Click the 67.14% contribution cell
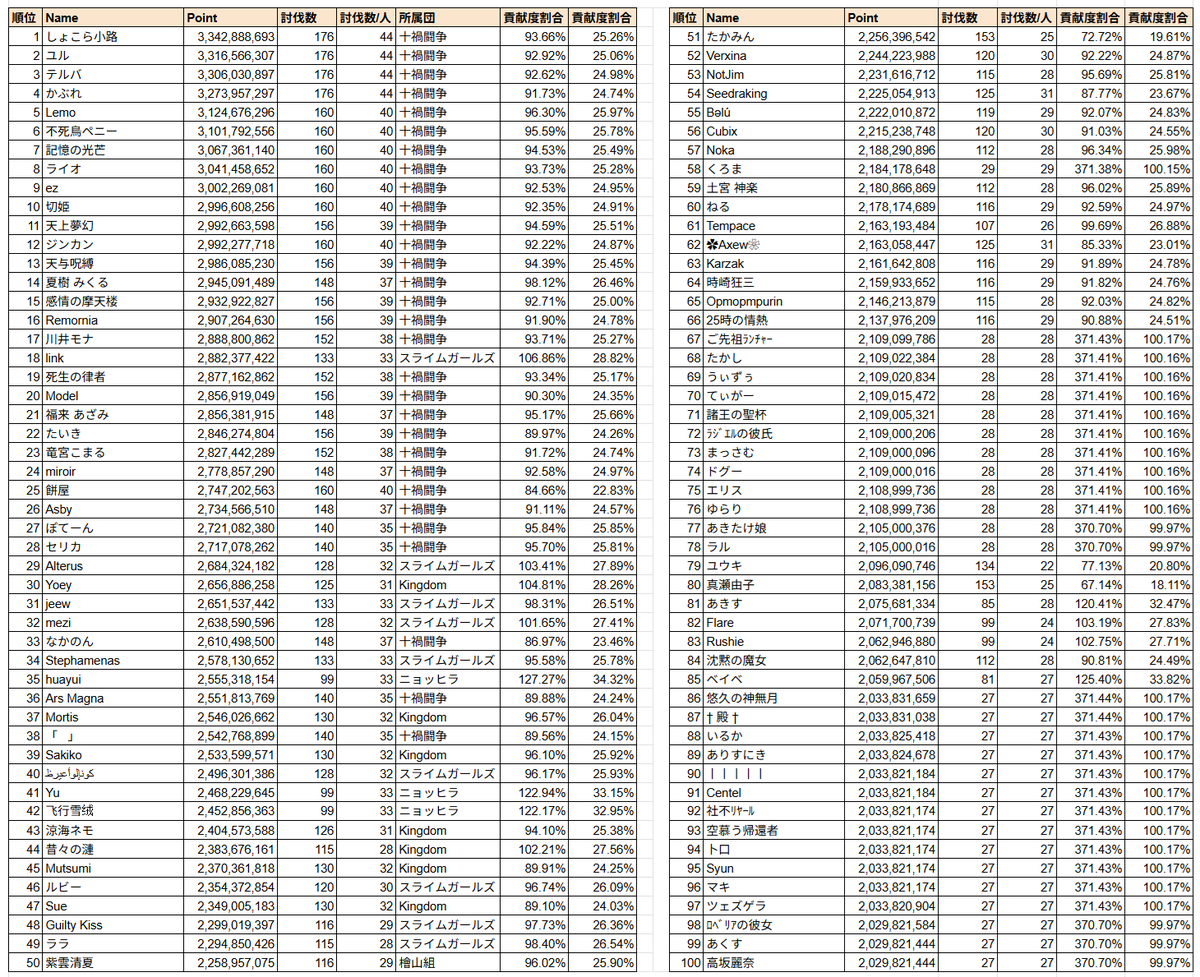This screenshot has height=977, width=1200. pyautogui.click(x=1091, y=585)
